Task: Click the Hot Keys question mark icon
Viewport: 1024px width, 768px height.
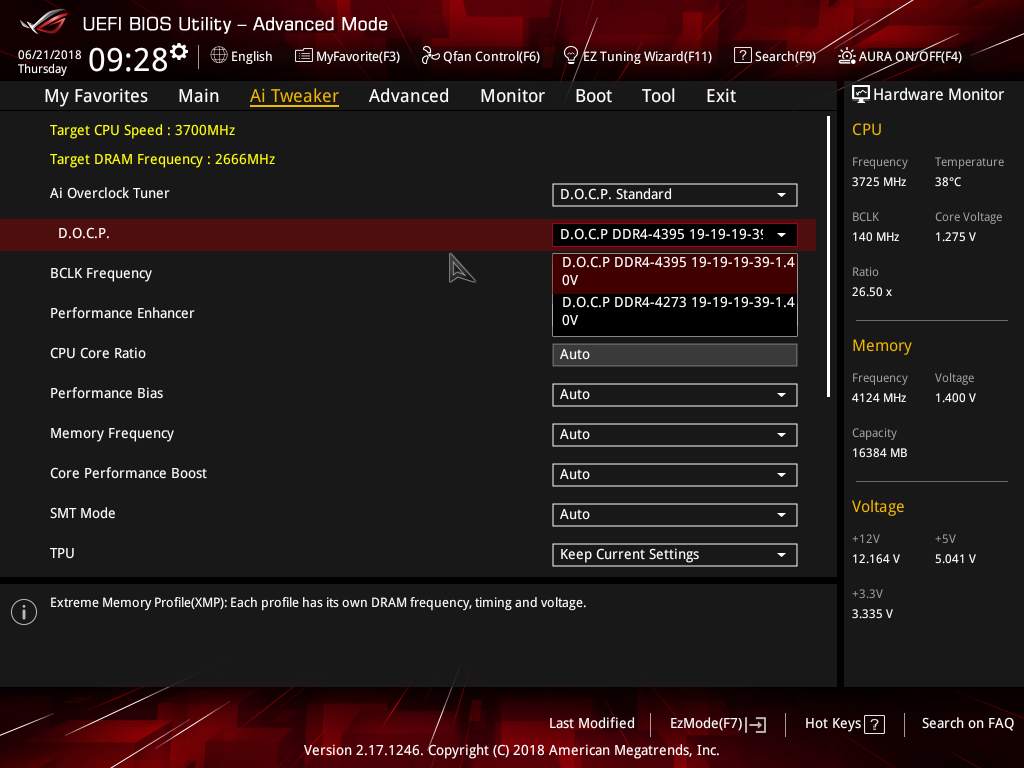Action: [874, 724]
